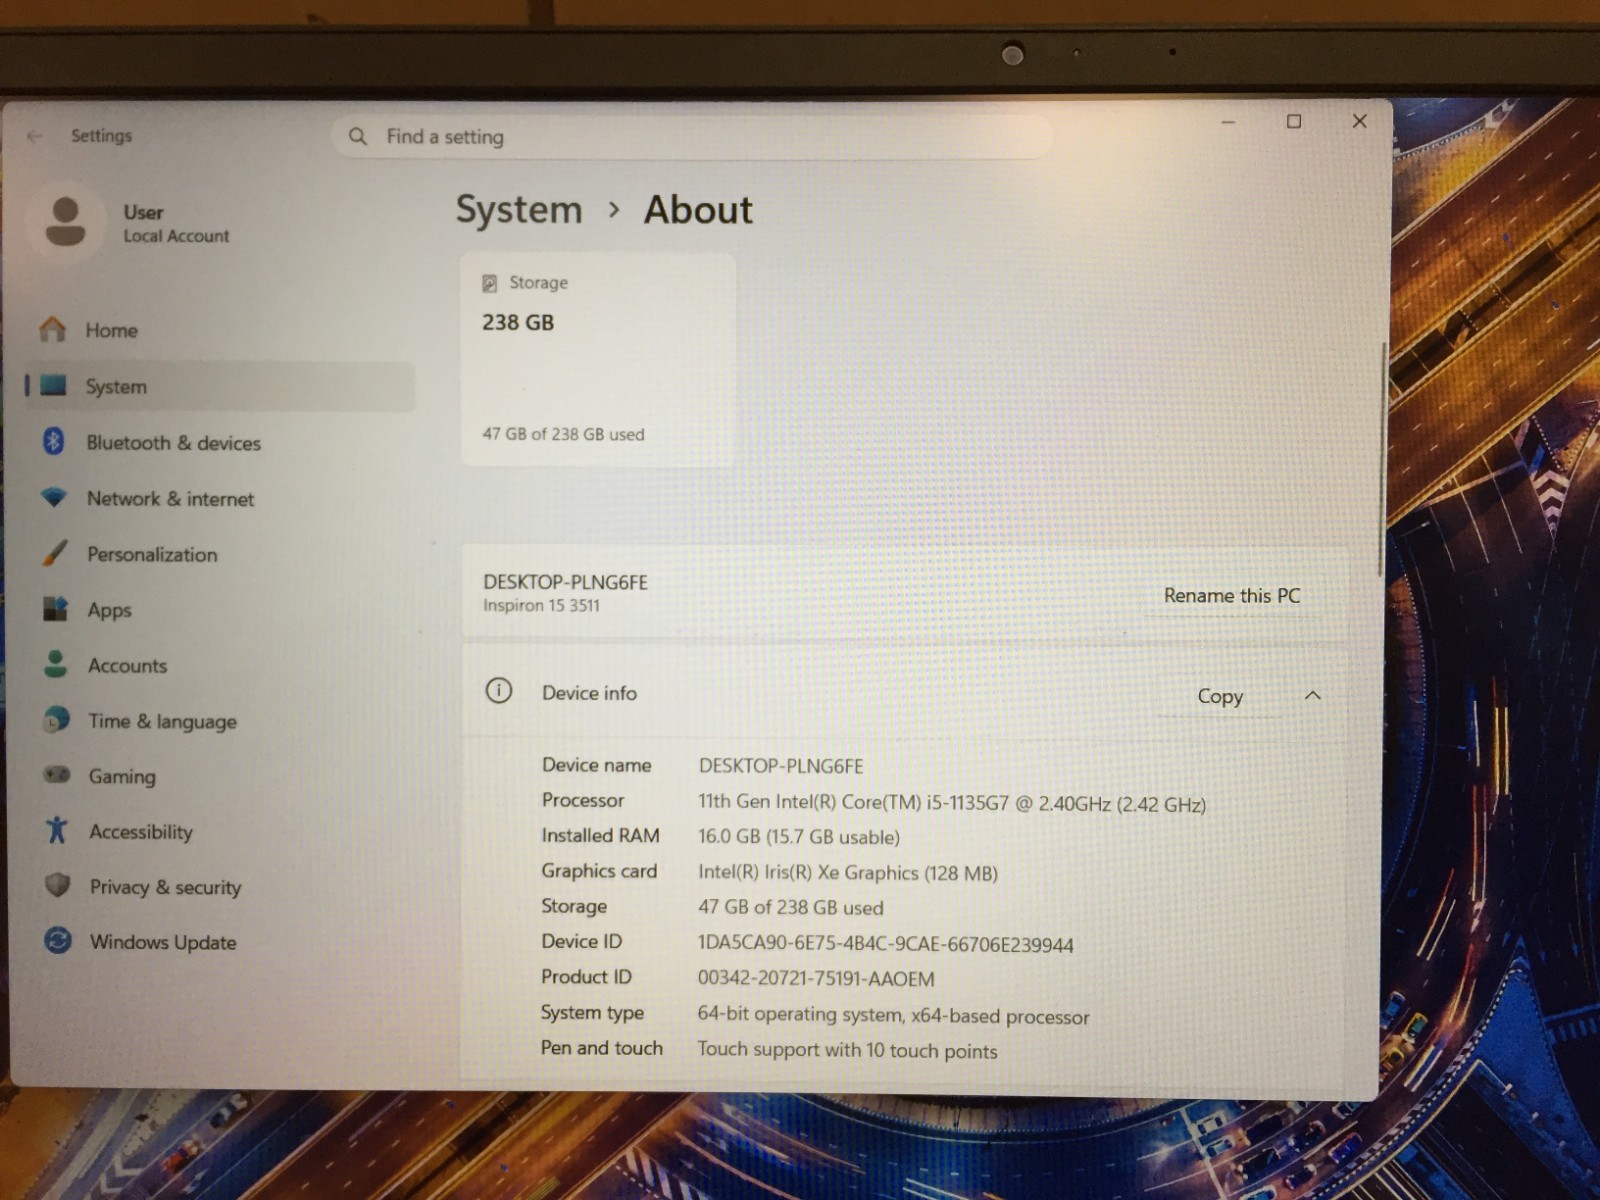
Task: Click the user avatar picture
Action: (65, 221)
